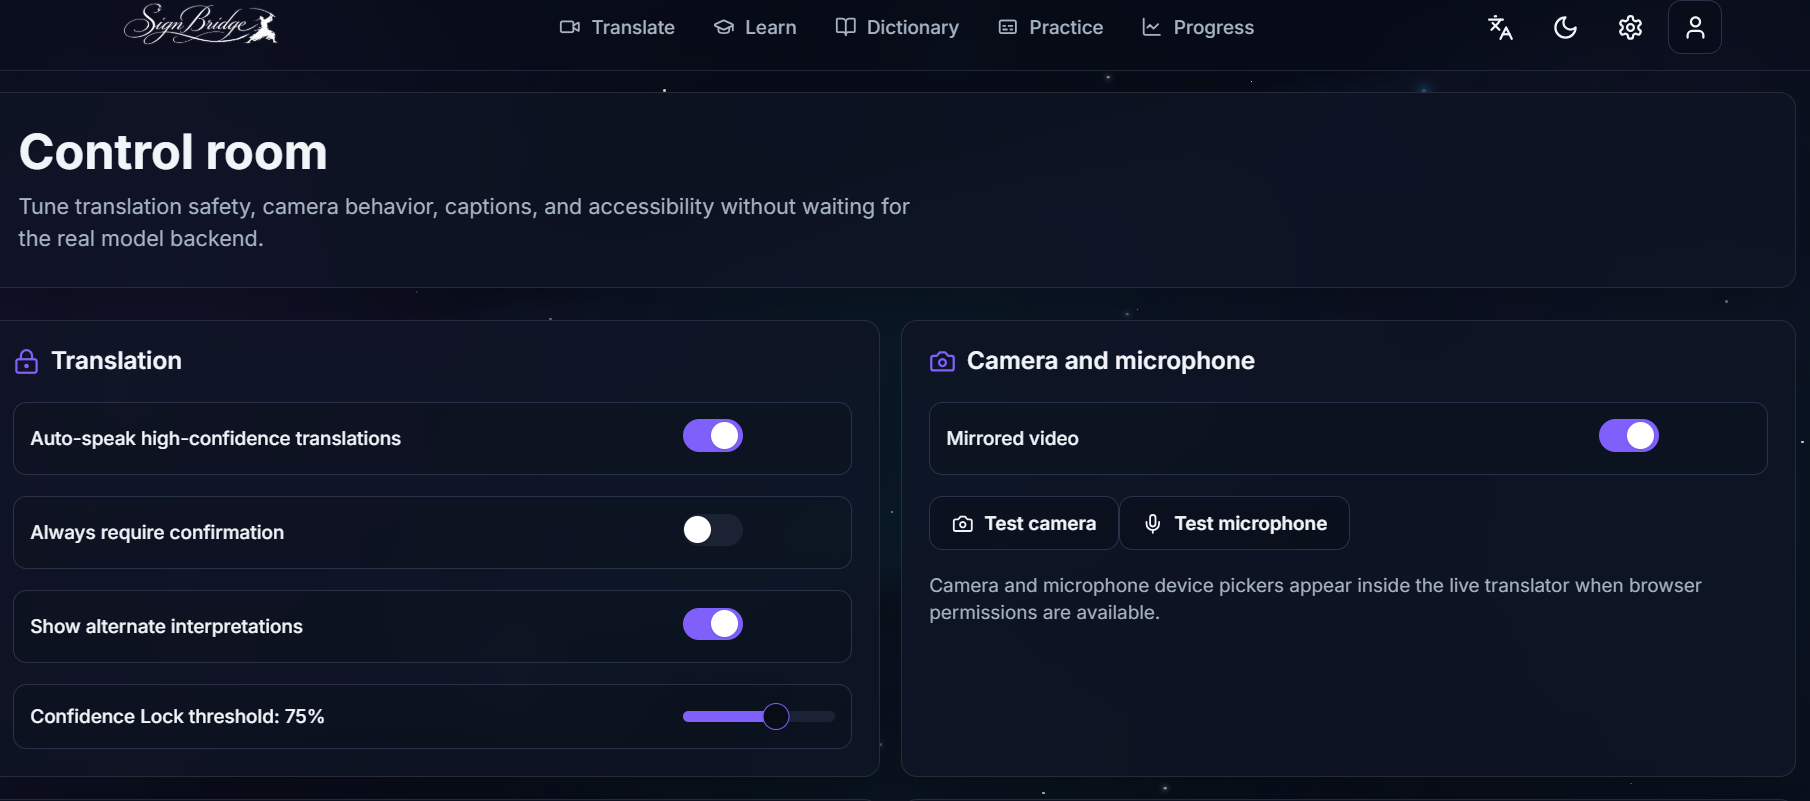Click the book icon next to Dictionary
The width and height of the screenshot is (1810, 801).
pyautogui.click(x=846, y=27)
